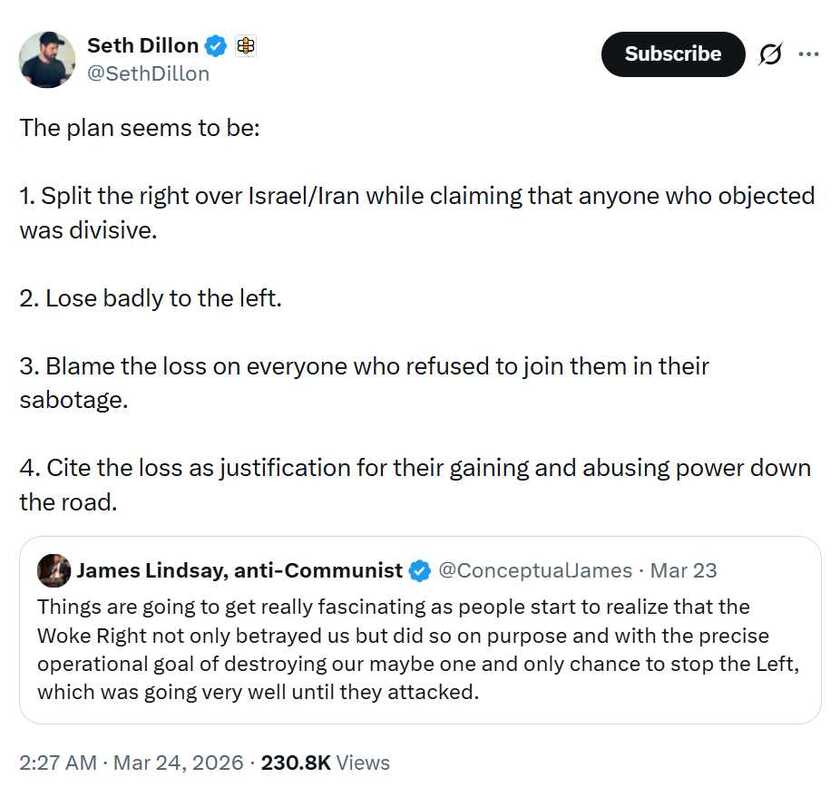
Task: Click the 230.8K Views count
Action: point(326,762)
